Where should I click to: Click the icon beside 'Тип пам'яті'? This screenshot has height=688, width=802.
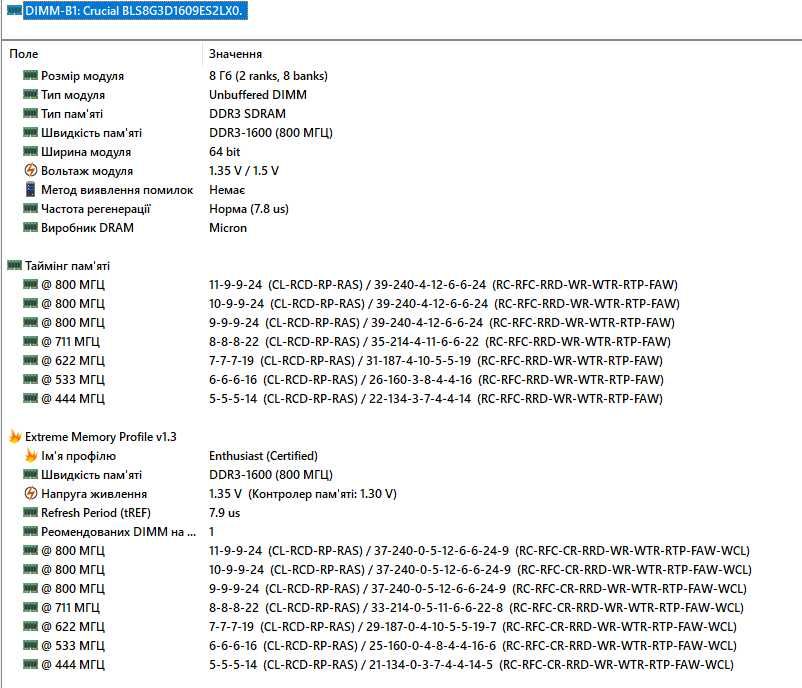pyautogui.click(x=31, y=113)
